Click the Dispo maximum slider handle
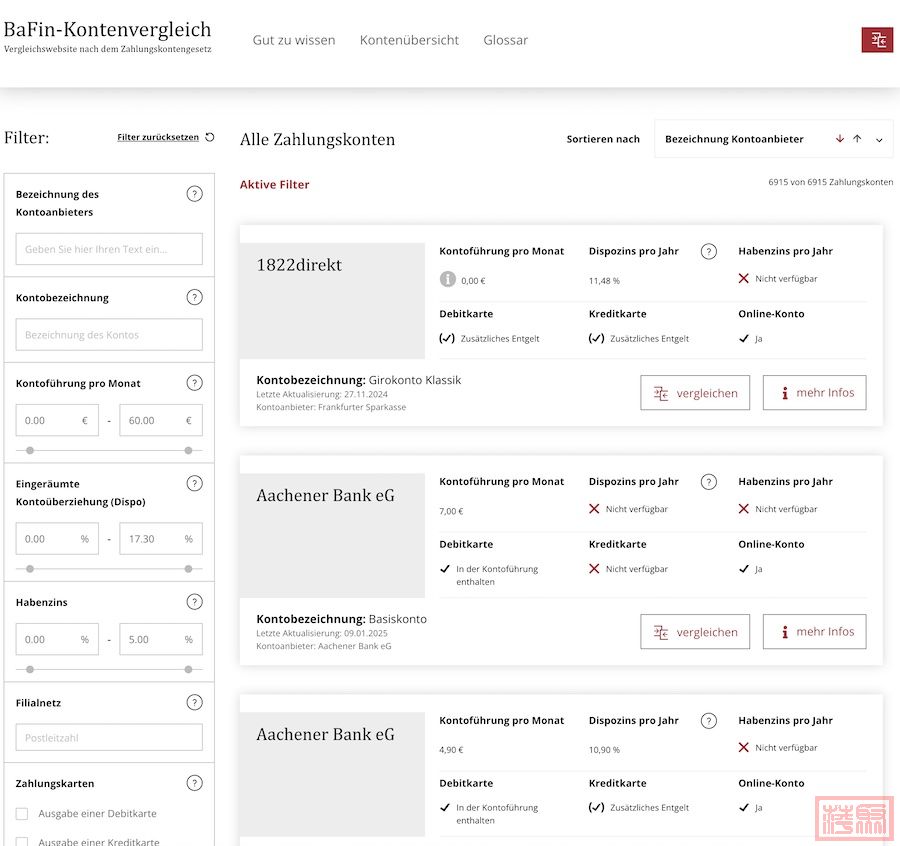Screen dimensions: 900x846 point(188,569)
